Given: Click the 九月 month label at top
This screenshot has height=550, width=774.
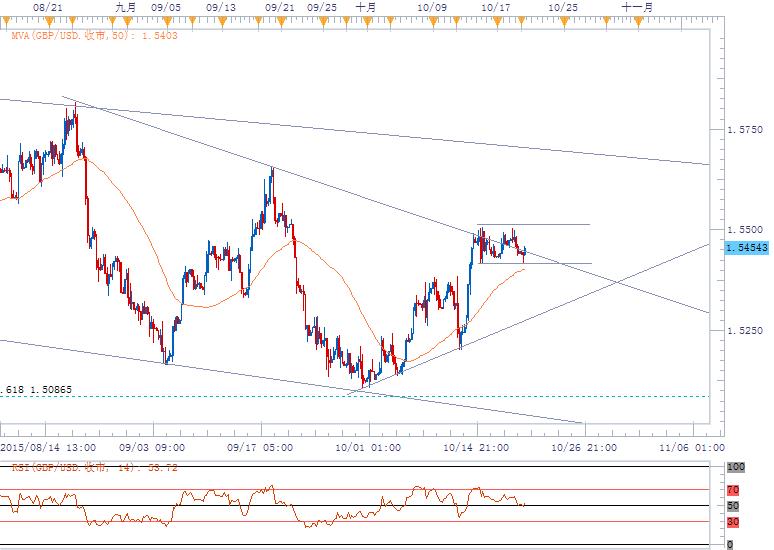Looking at the screenshot, I should [x=125, y=7].
